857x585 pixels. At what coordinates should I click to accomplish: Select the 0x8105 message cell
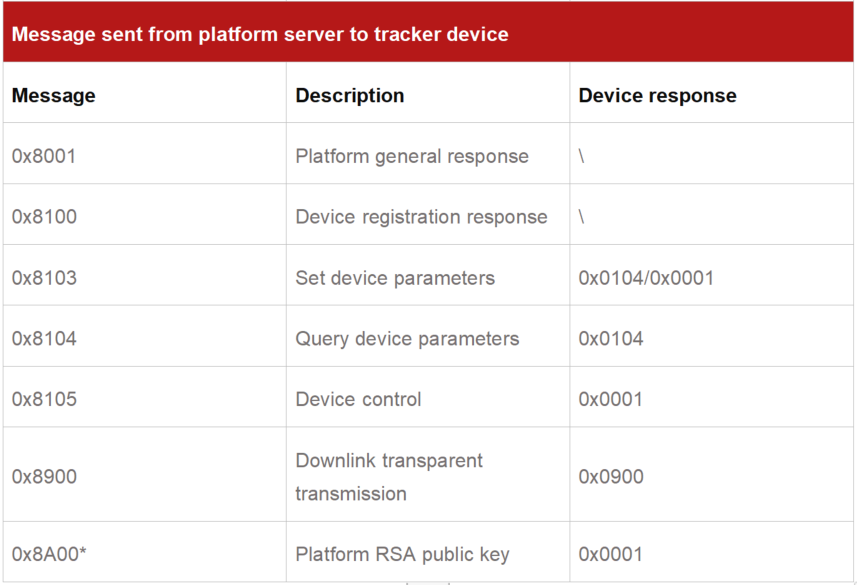44,399
